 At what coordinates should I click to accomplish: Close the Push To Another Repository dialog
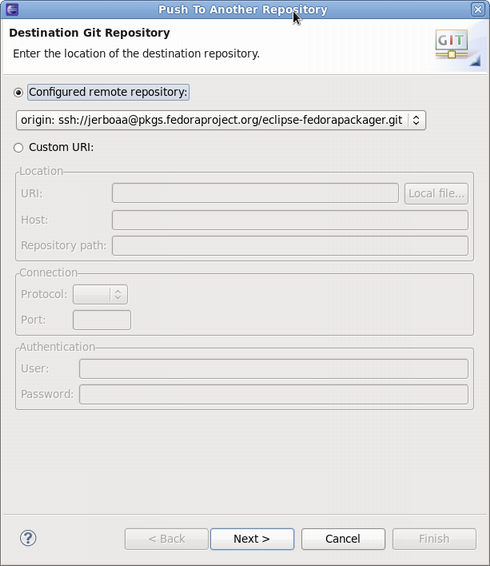point(478,9)
